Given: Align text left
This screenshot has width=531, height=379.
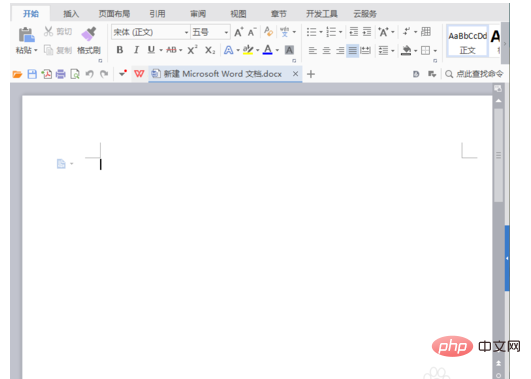Looking at the screenshot, I should (x=313, y=50).
